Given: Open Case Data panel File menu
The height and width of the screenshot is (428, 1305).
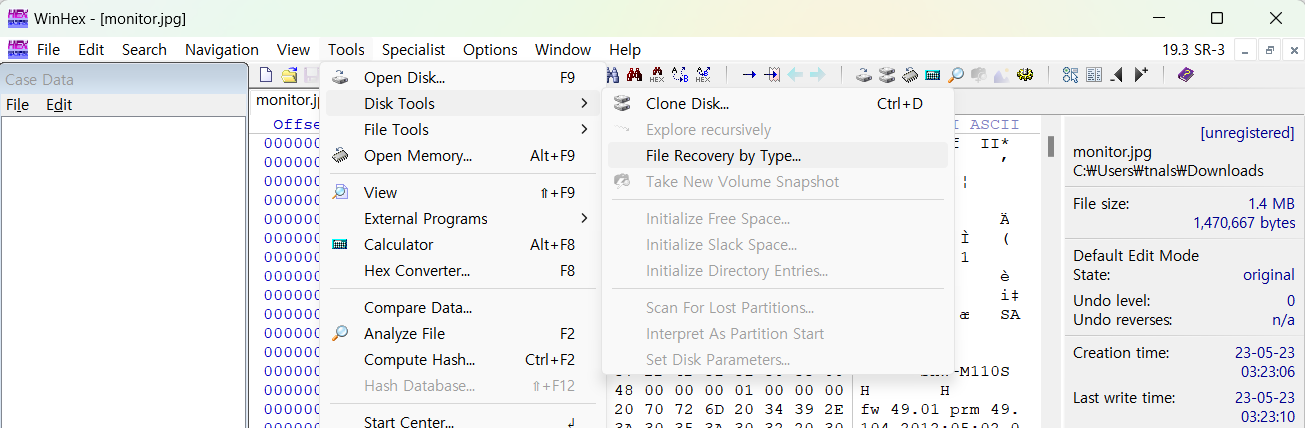Looking at the screenshot, I should coord(17,105).
